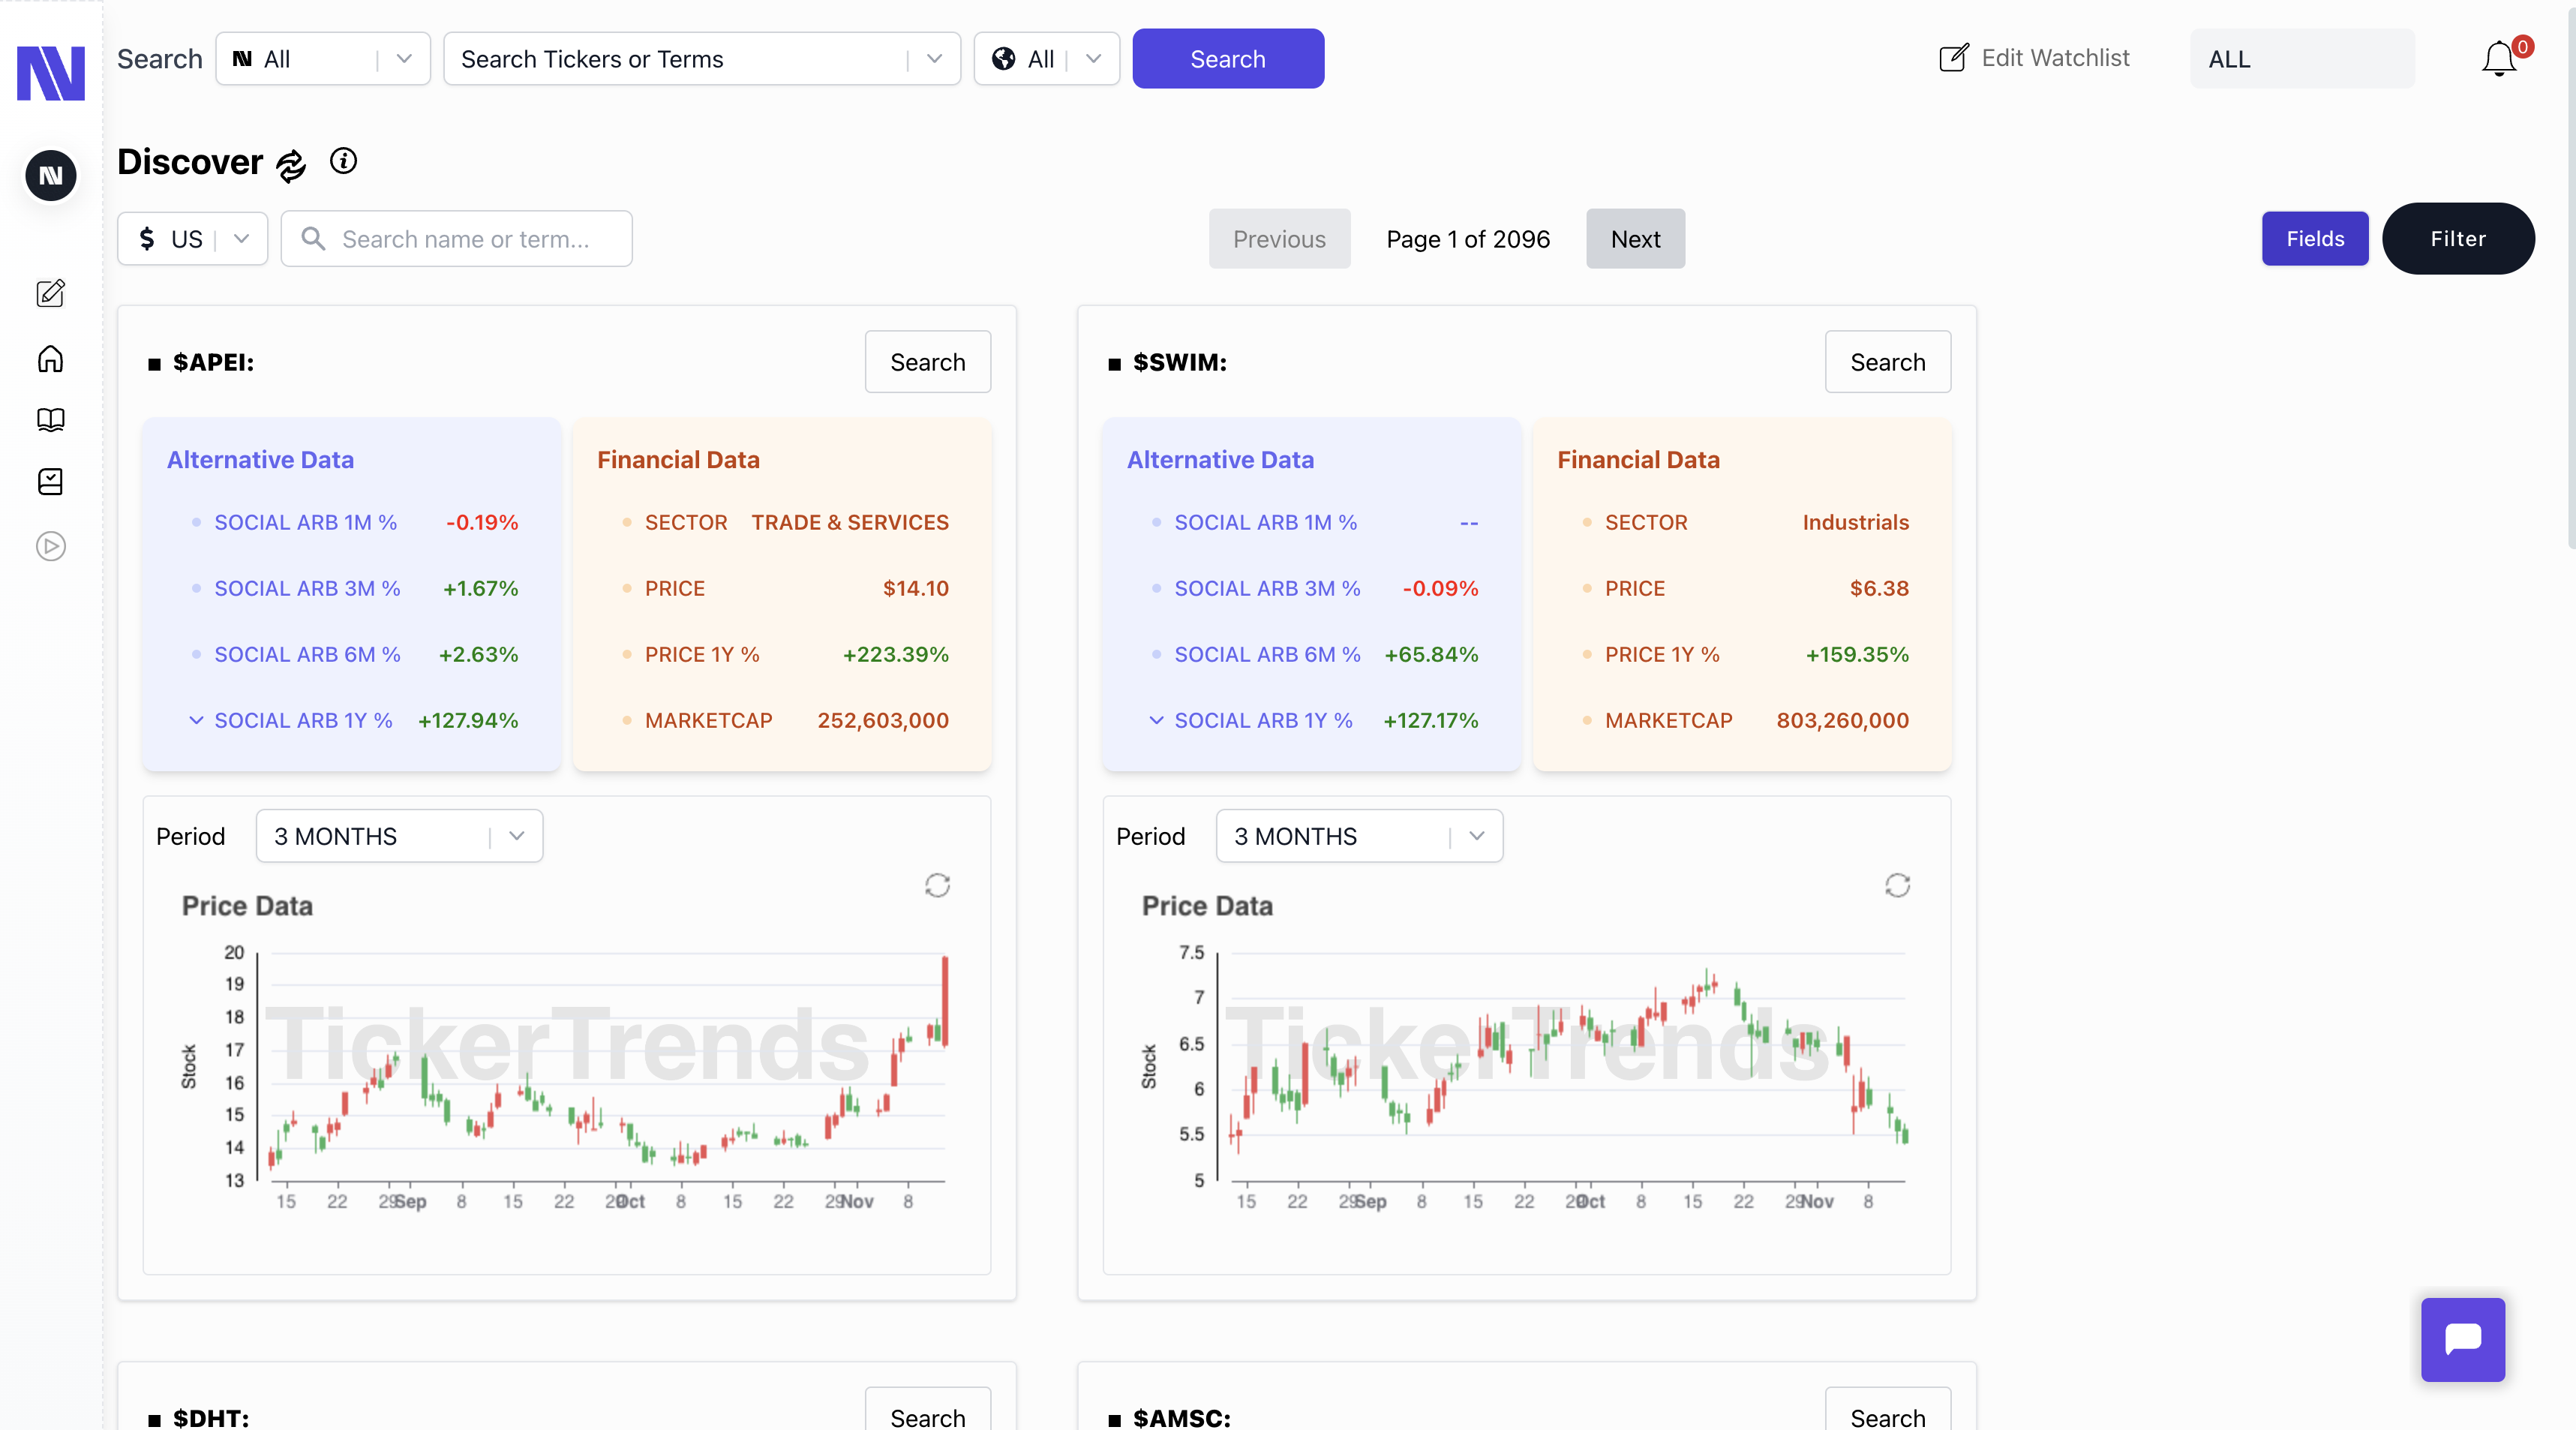Click $SWIM Alternative Data heading
The height and width of the screenshot is (1430, 2576).
click(1220, 459)
